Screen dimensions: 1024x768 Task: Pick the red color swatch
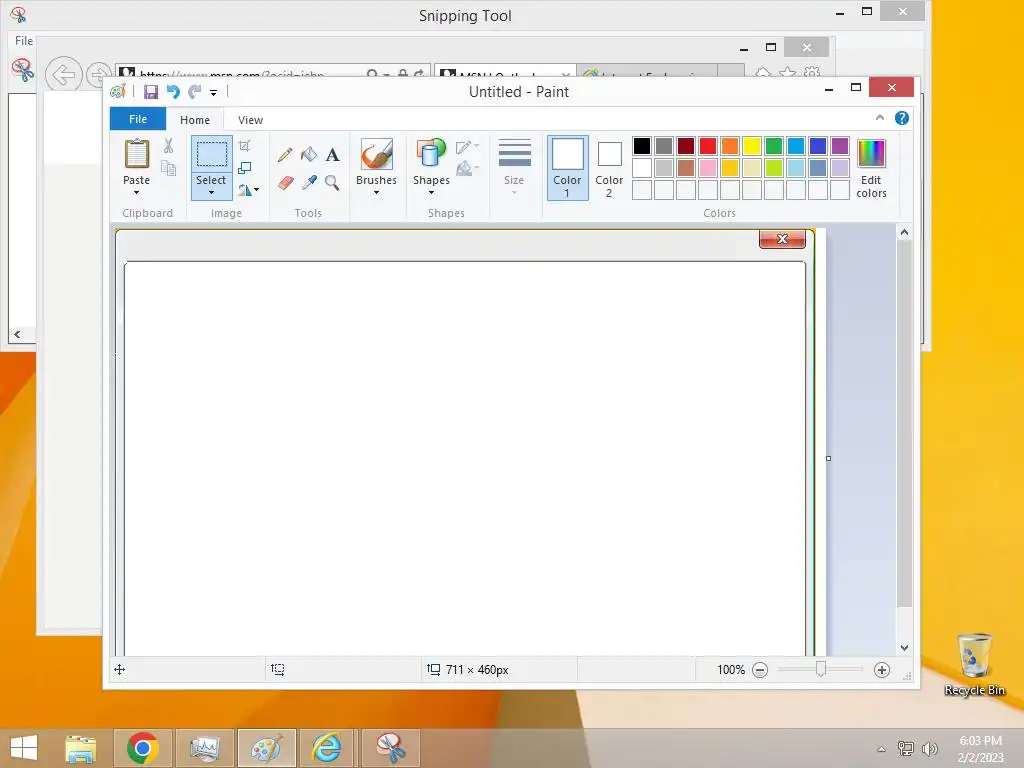click(708, 146)
